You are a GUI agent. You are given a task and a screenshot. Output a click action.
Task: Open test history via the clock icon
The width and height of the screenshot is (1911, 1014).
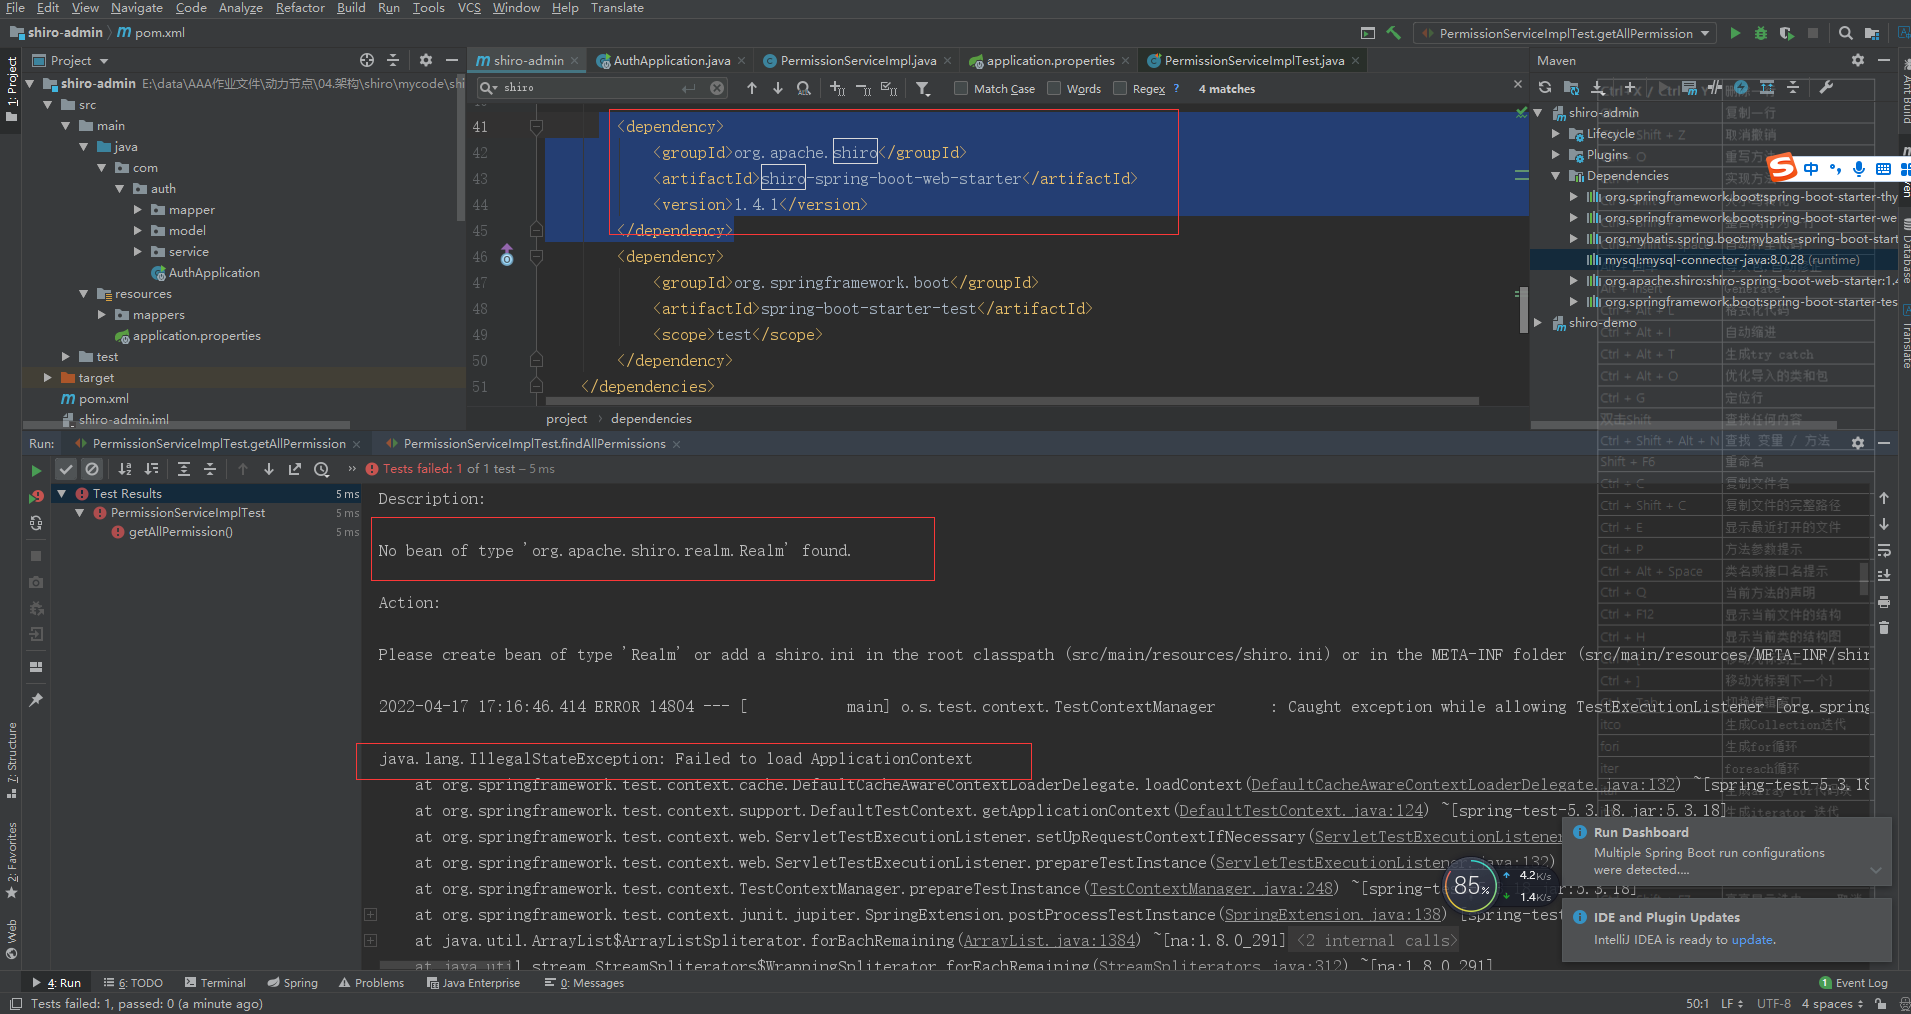tap(321, 468)
